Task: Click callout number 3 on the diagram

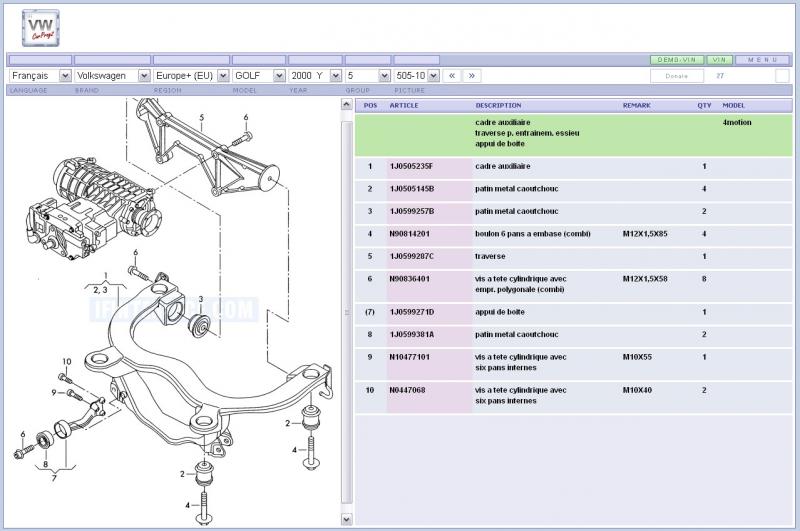Action: tap(201, 299)
